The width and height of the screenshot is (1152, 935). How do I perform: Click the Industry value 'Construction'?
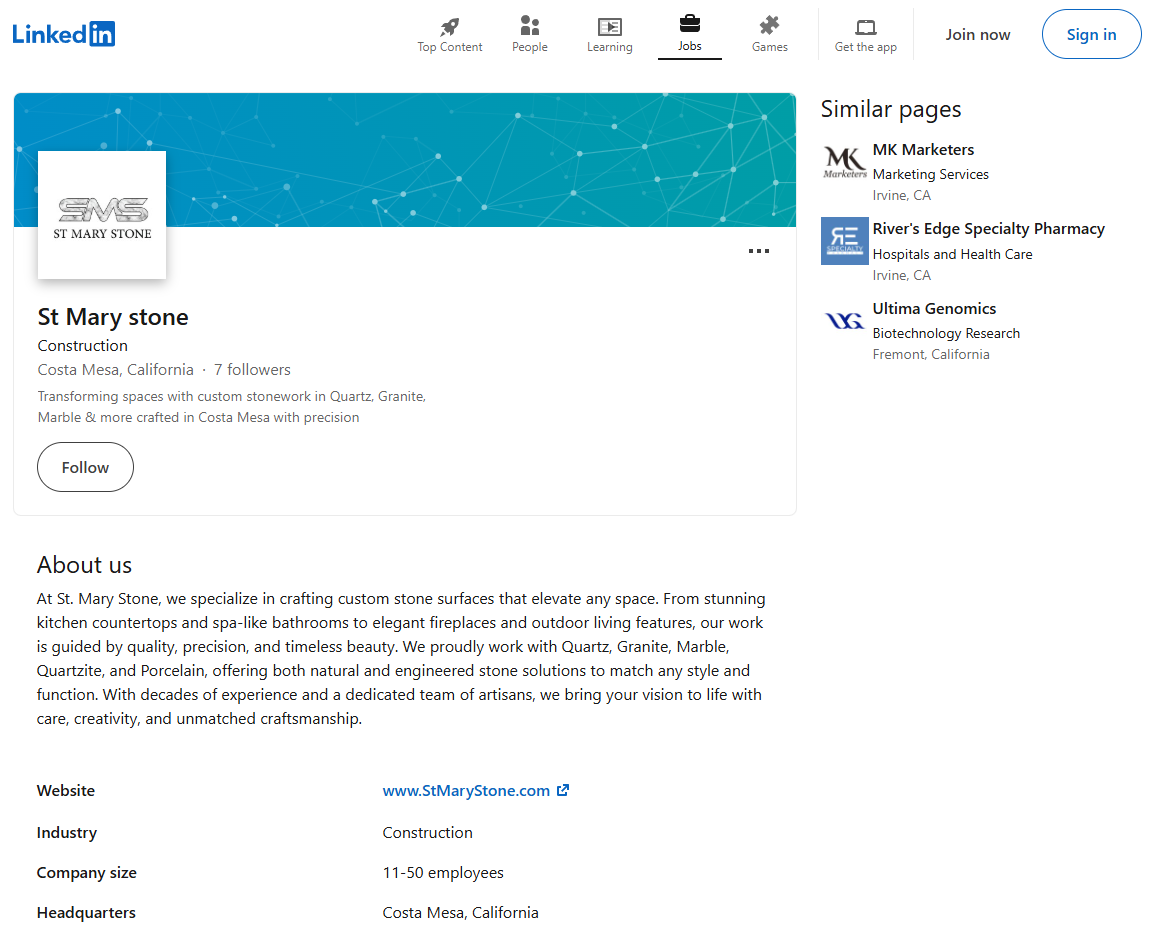pos(428,832)
